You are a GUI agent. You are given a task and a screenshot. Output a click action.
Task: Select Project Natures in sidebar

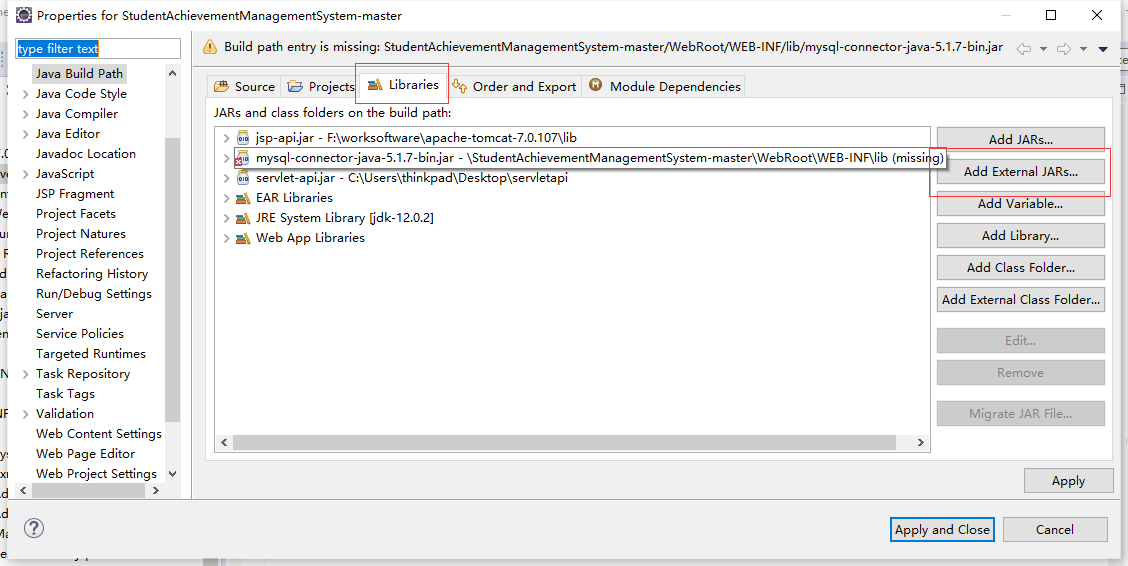[x=81, y=234]
